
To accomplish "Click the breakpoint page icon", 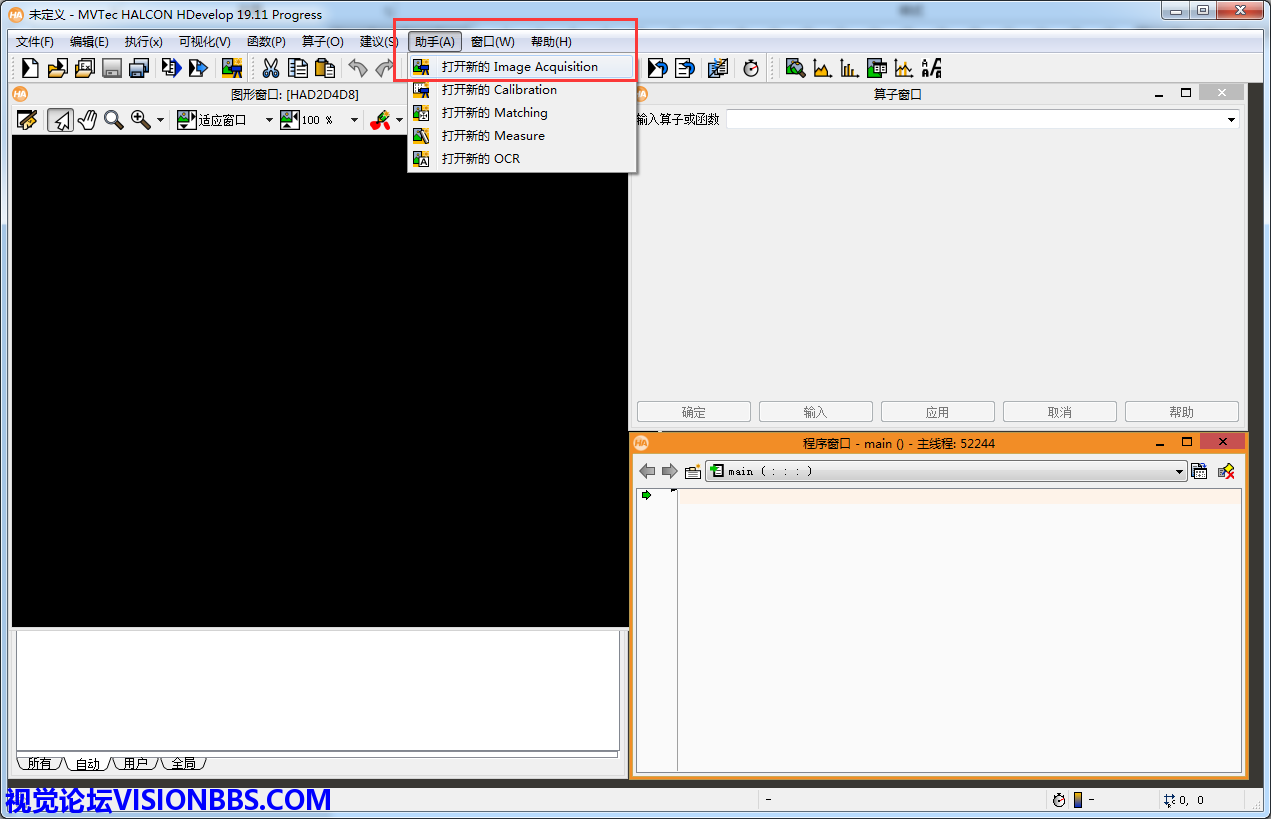I will pos(717,68).
